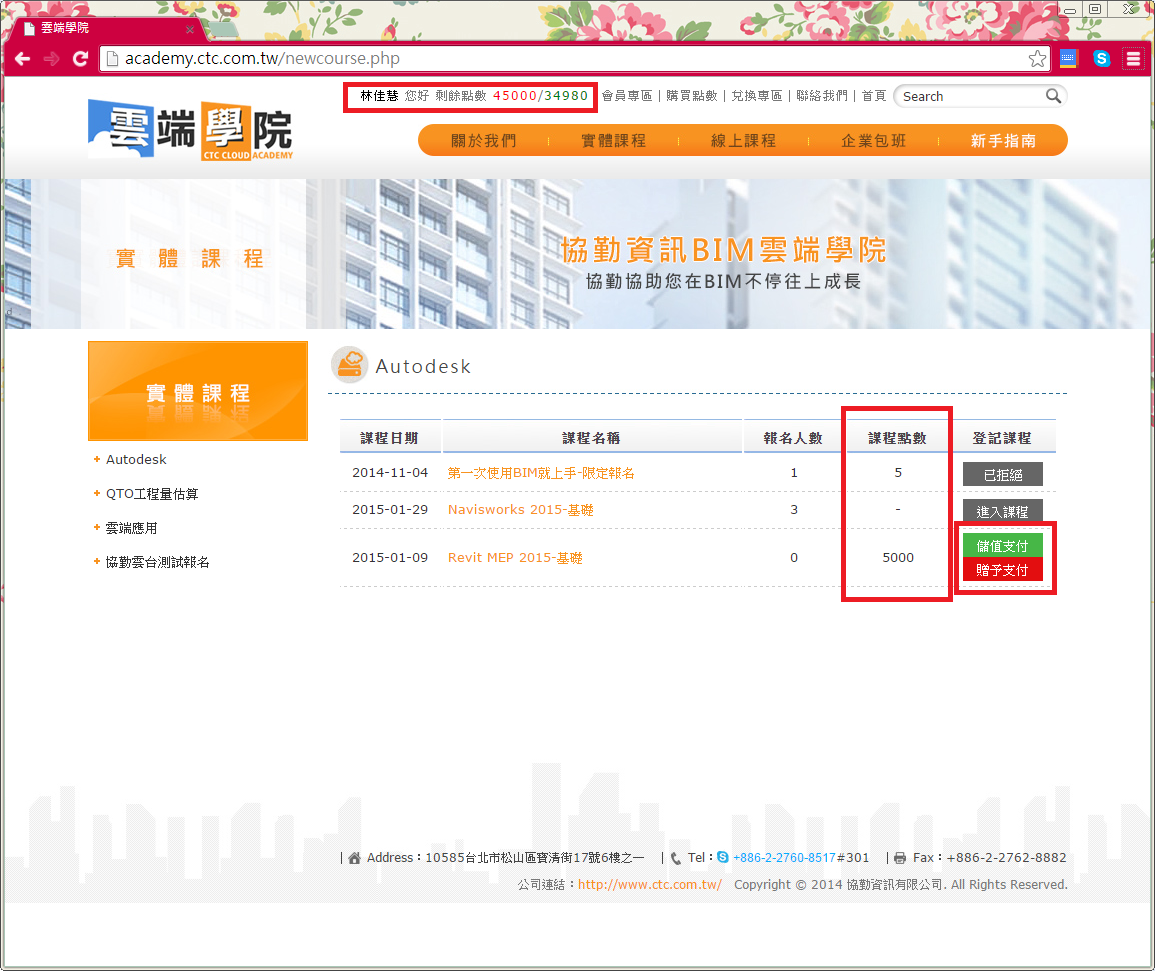Screen dimensions: 1155x971
Task: Open the 關於我們 menu
Action: [x=483, y=141]
